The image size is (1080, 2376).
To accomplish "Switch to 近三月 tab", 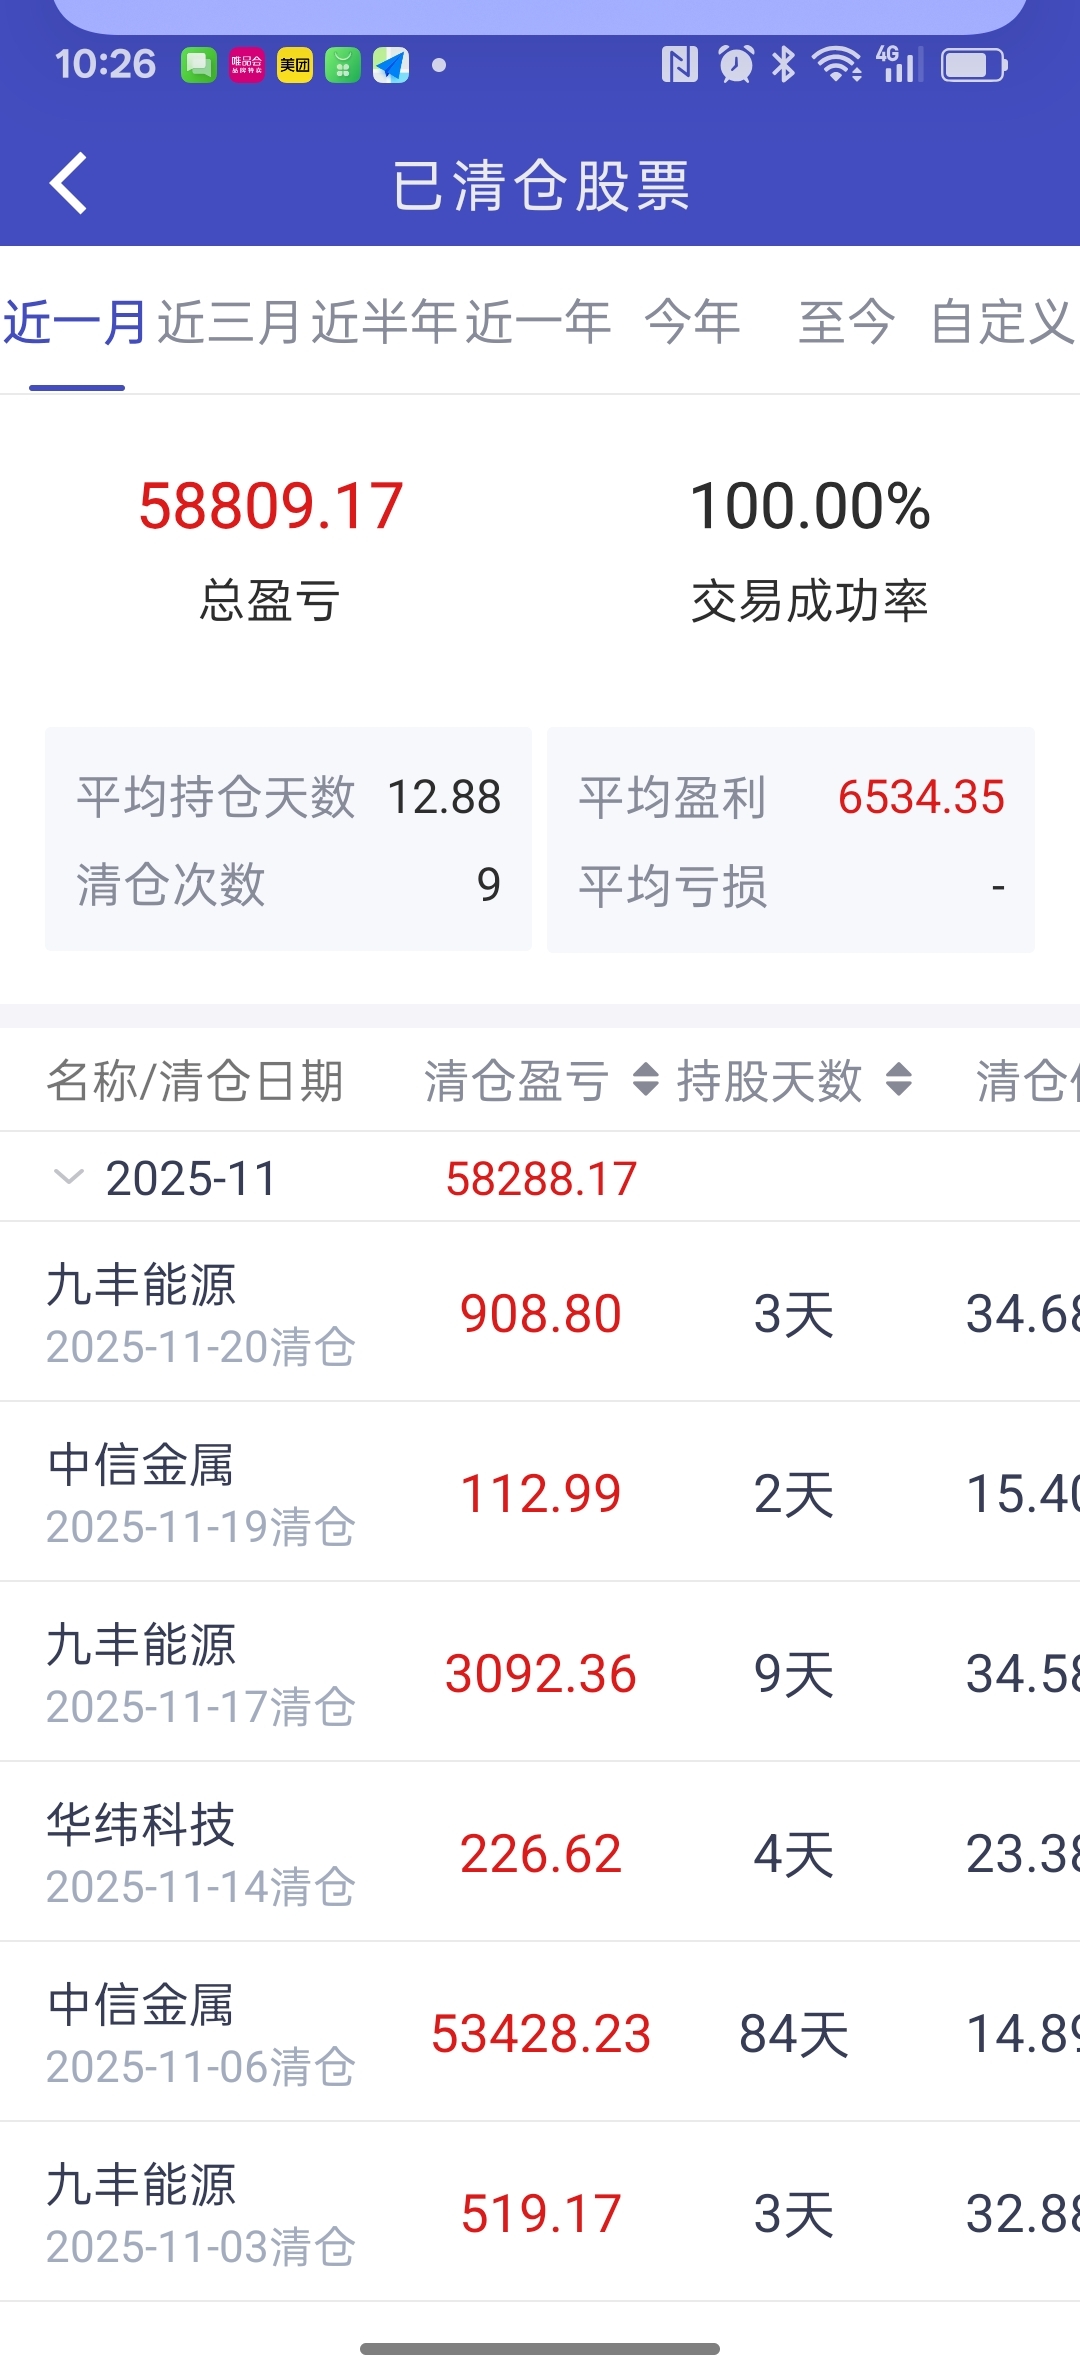I will point(230,322).
